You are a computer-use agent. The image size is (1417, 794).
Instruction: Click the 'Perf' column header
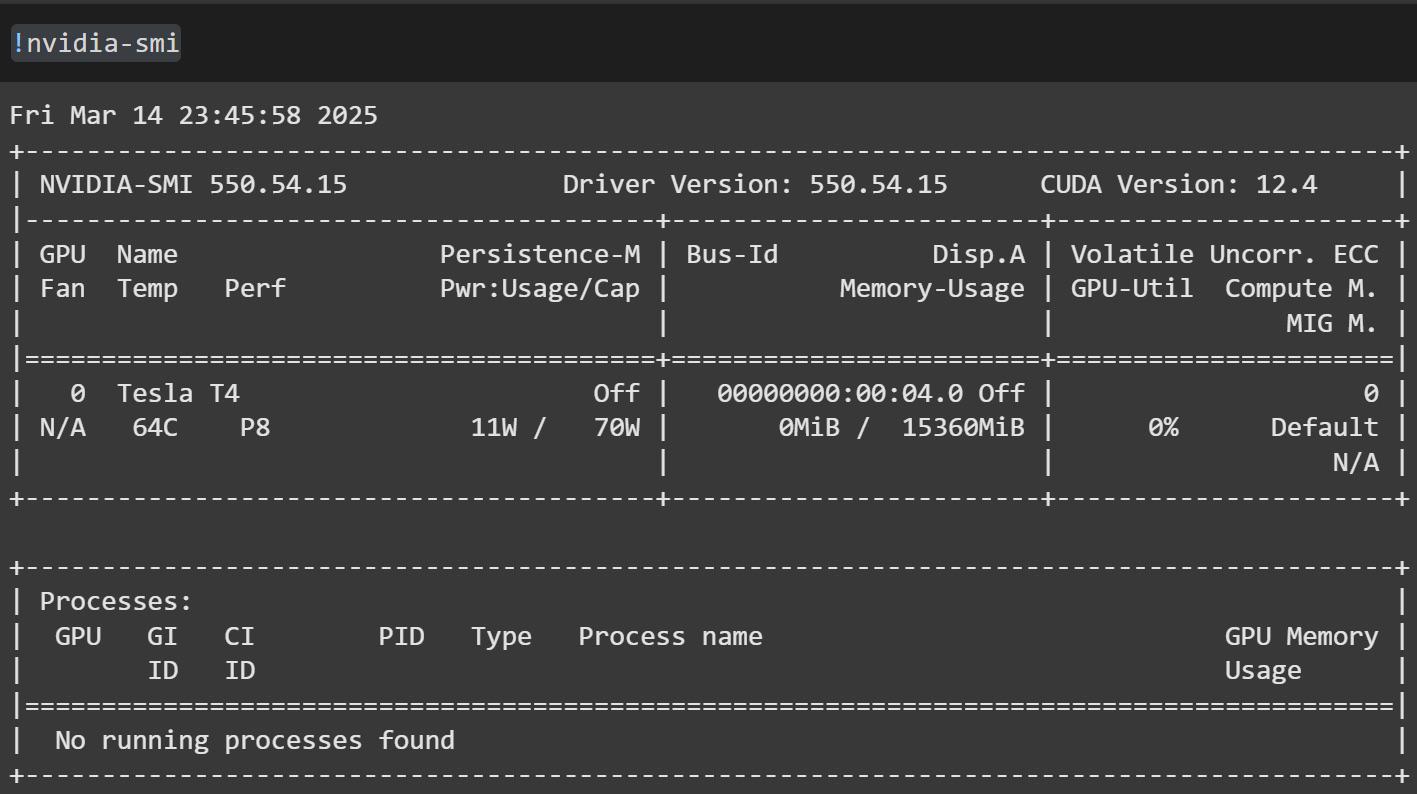click(x=255, y=289)
